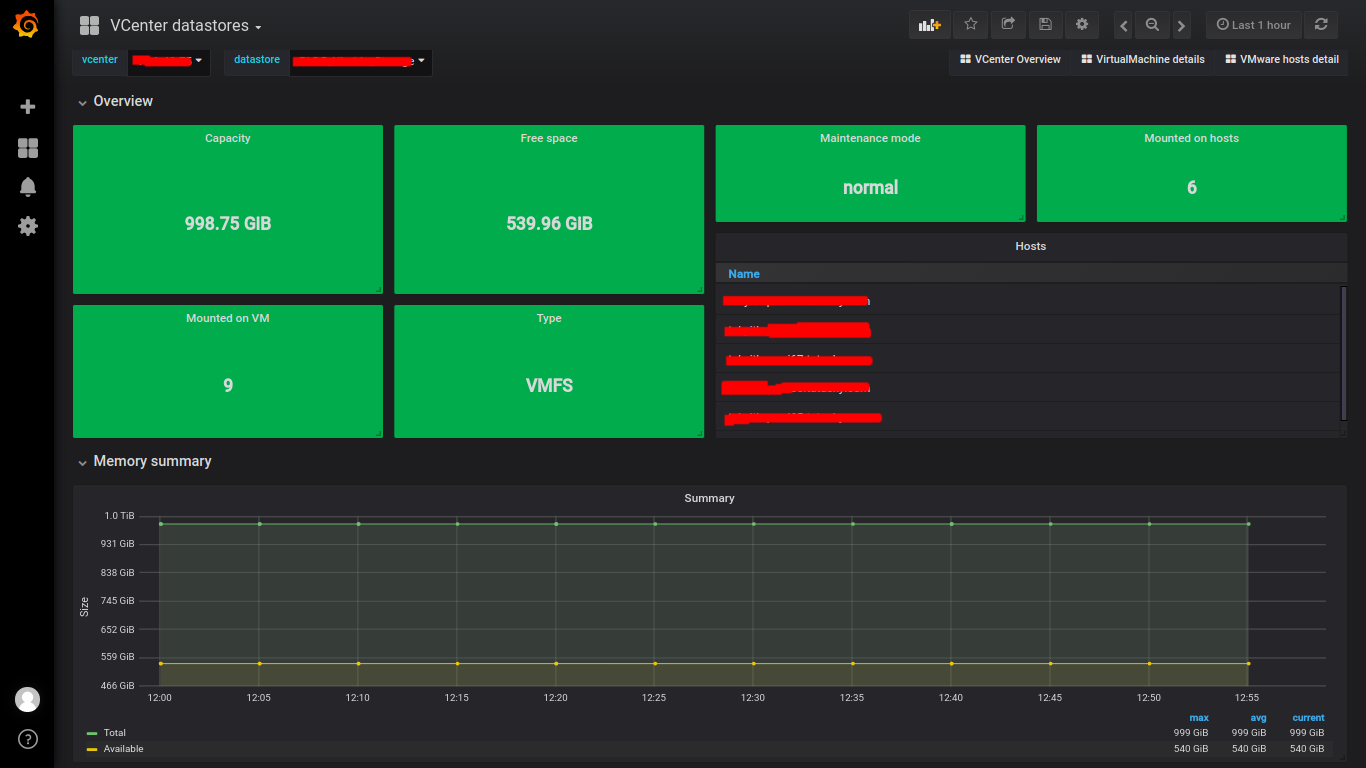Open the Grafana home logo
The height and width of the screenshot is (768, 1366).
pos(27,25)
